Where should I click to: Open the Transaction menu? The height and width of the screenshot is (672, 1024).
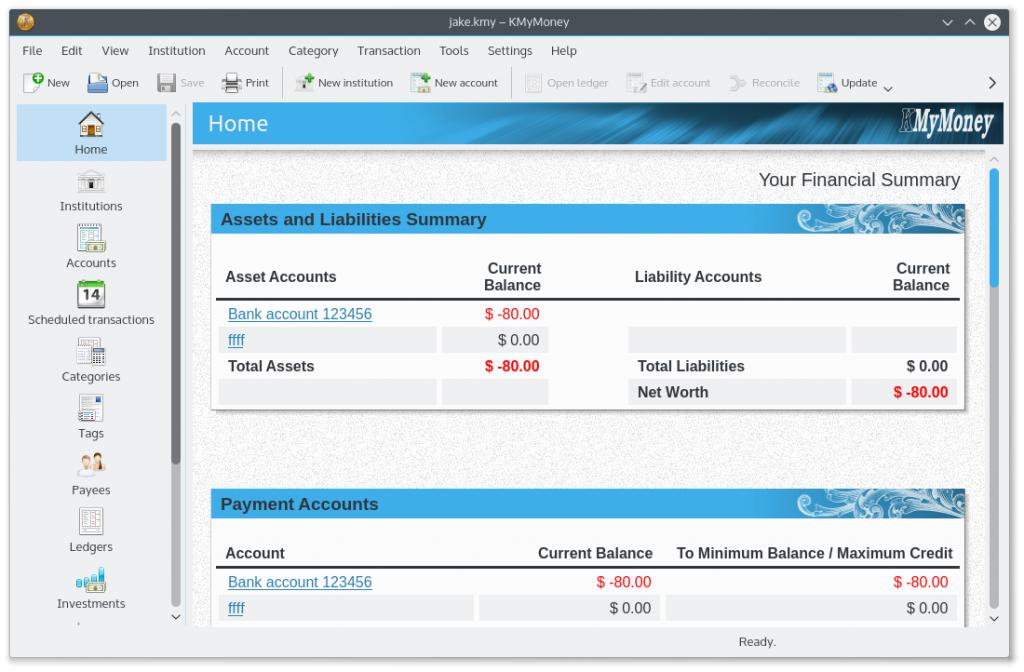tap(388, 51)
